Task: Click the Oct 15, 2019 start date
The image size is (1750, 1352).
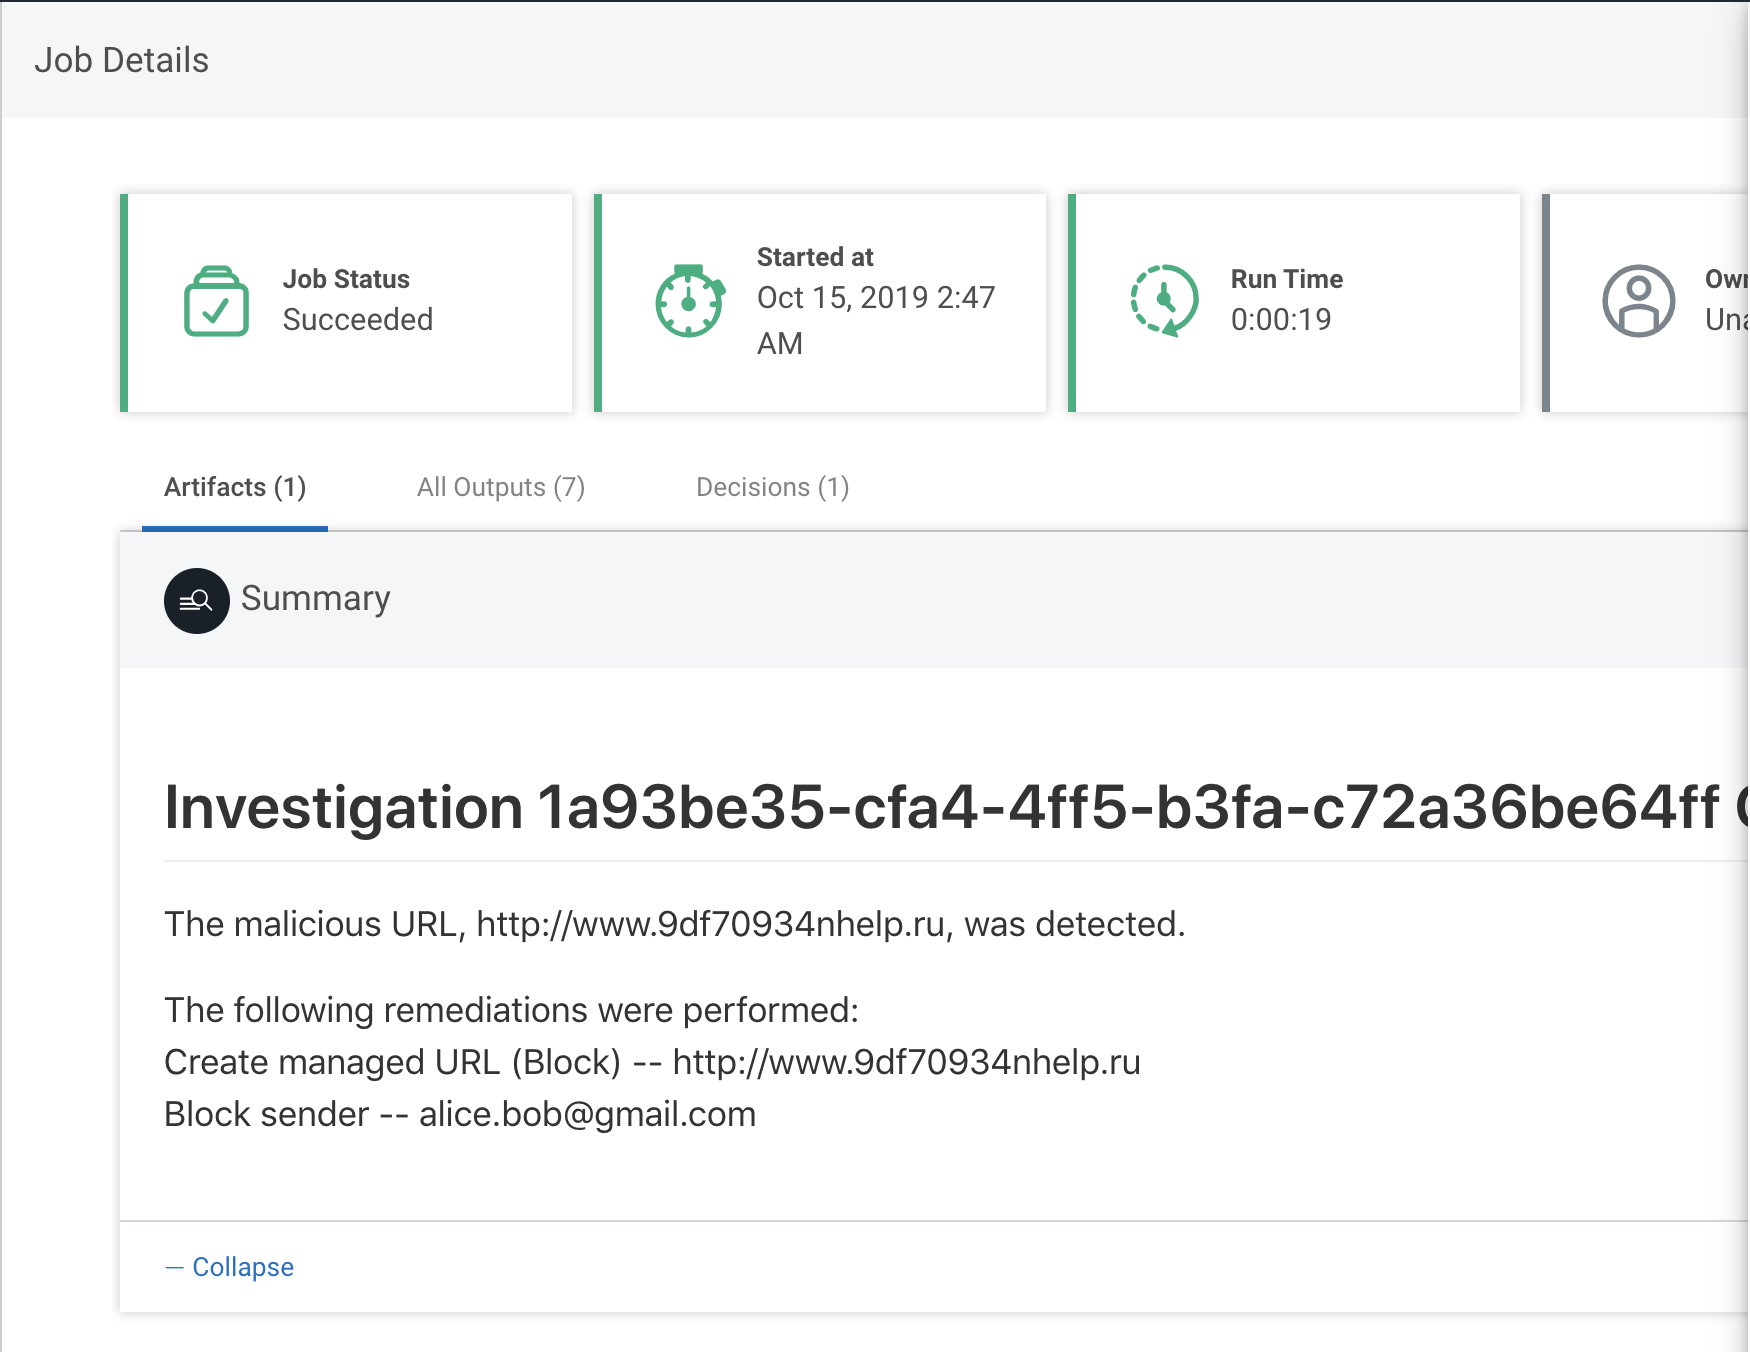Action: point(875,298)
